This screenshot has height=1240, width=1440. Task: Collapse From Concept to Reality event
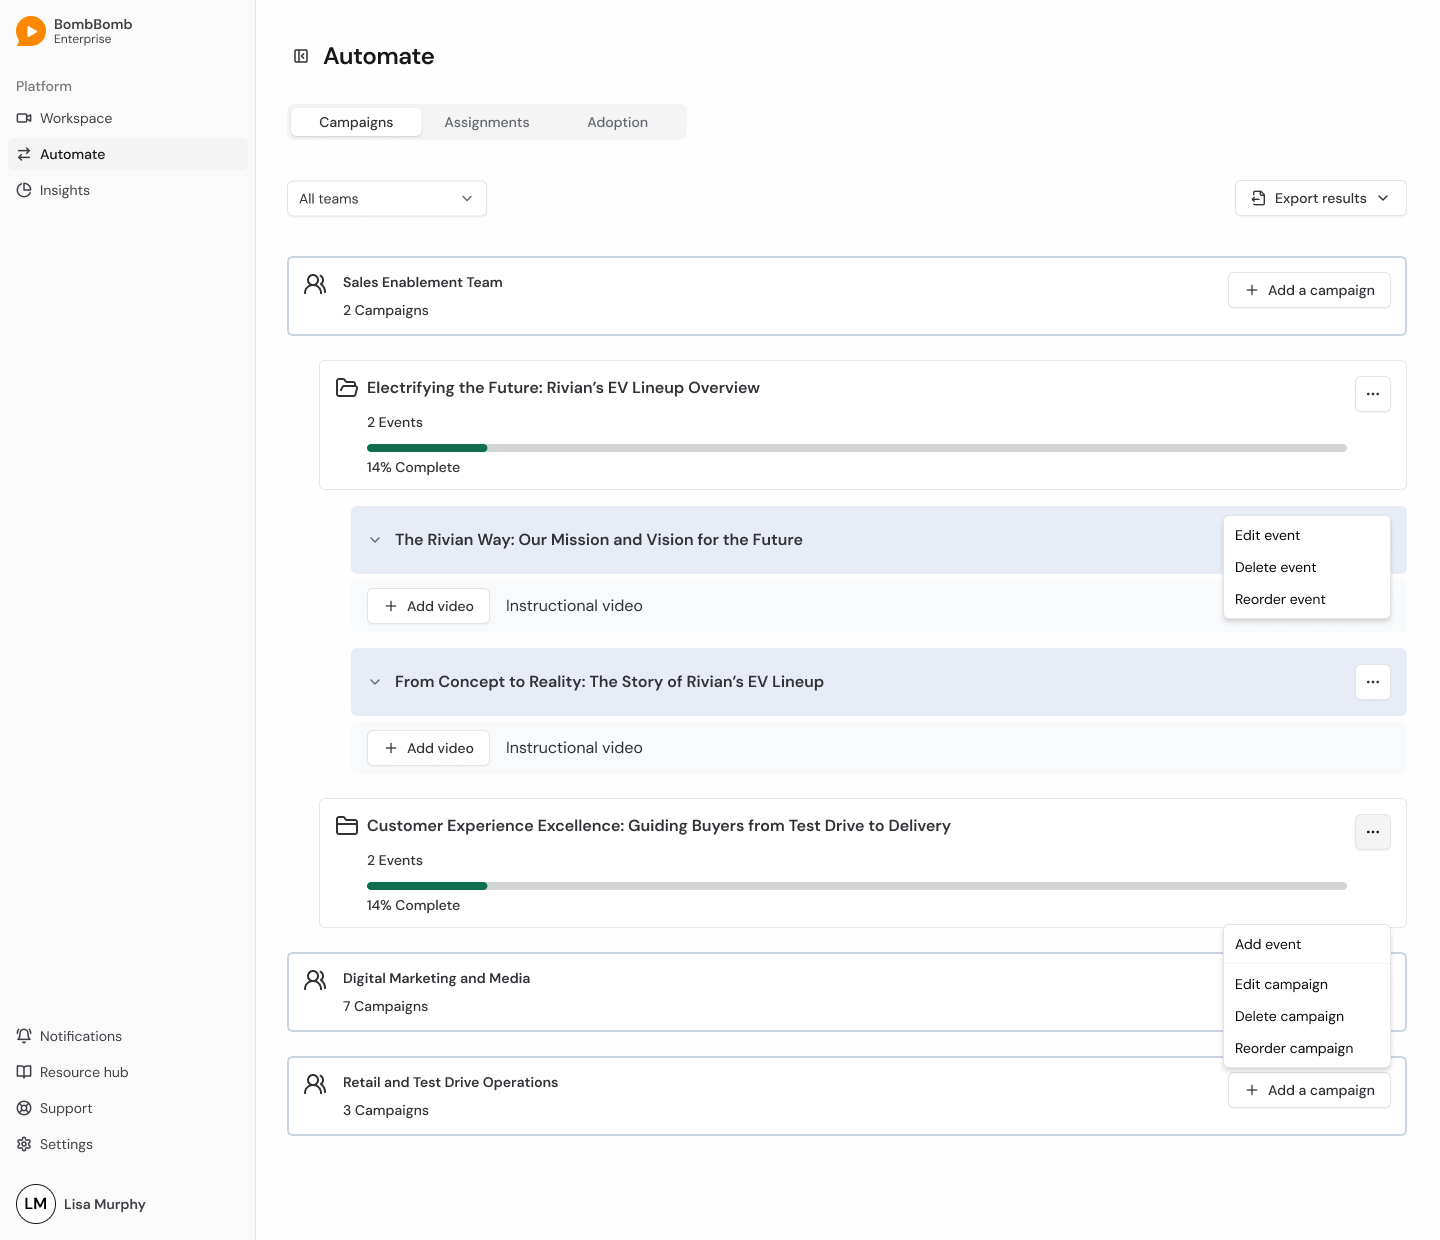(x=375, y=682)
